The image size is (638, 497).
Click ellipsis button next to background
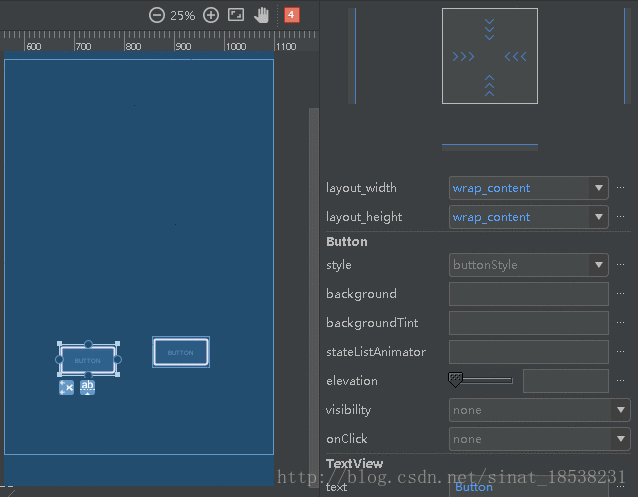tap(620, 293)
